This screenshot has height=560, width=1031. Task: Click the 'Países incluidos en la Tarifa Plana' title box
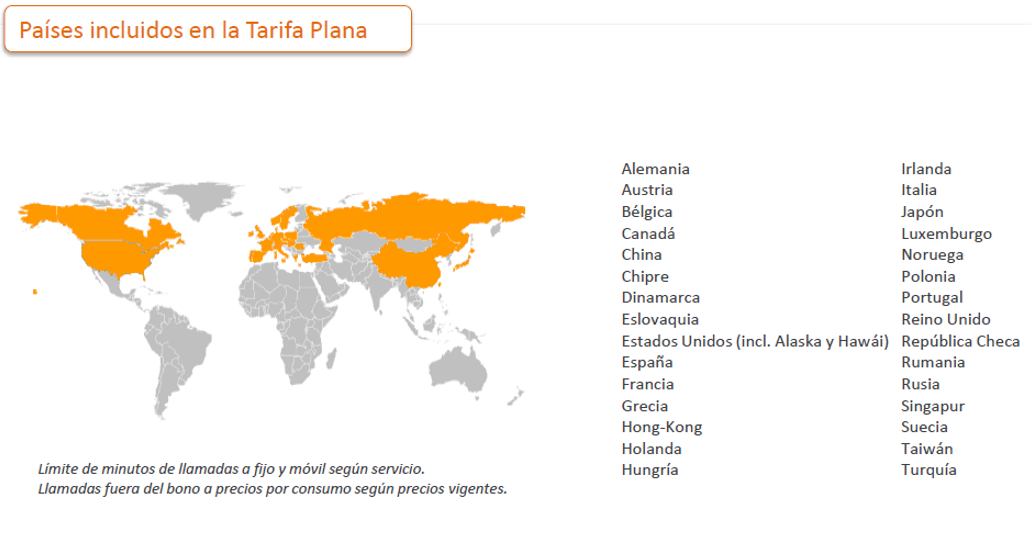point(208,29)
